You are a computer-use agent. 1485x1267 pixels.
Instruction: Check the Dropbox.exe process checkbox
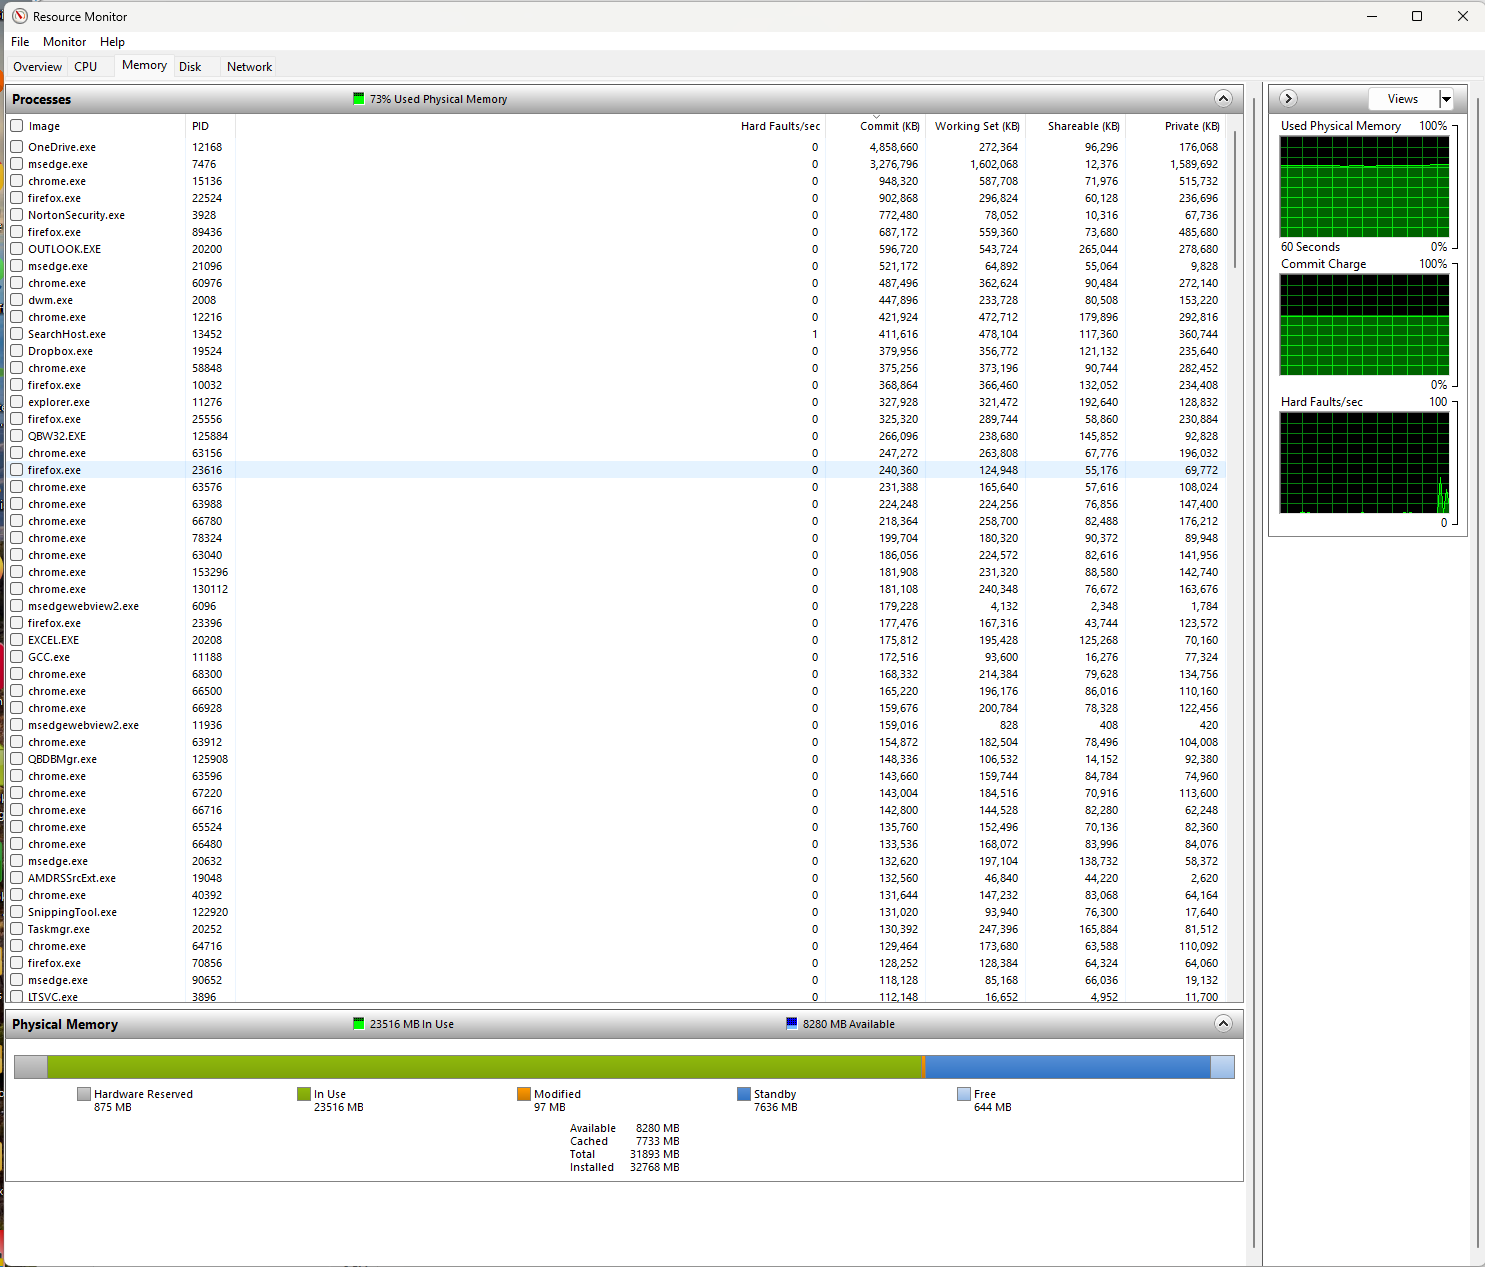[17, 351]
